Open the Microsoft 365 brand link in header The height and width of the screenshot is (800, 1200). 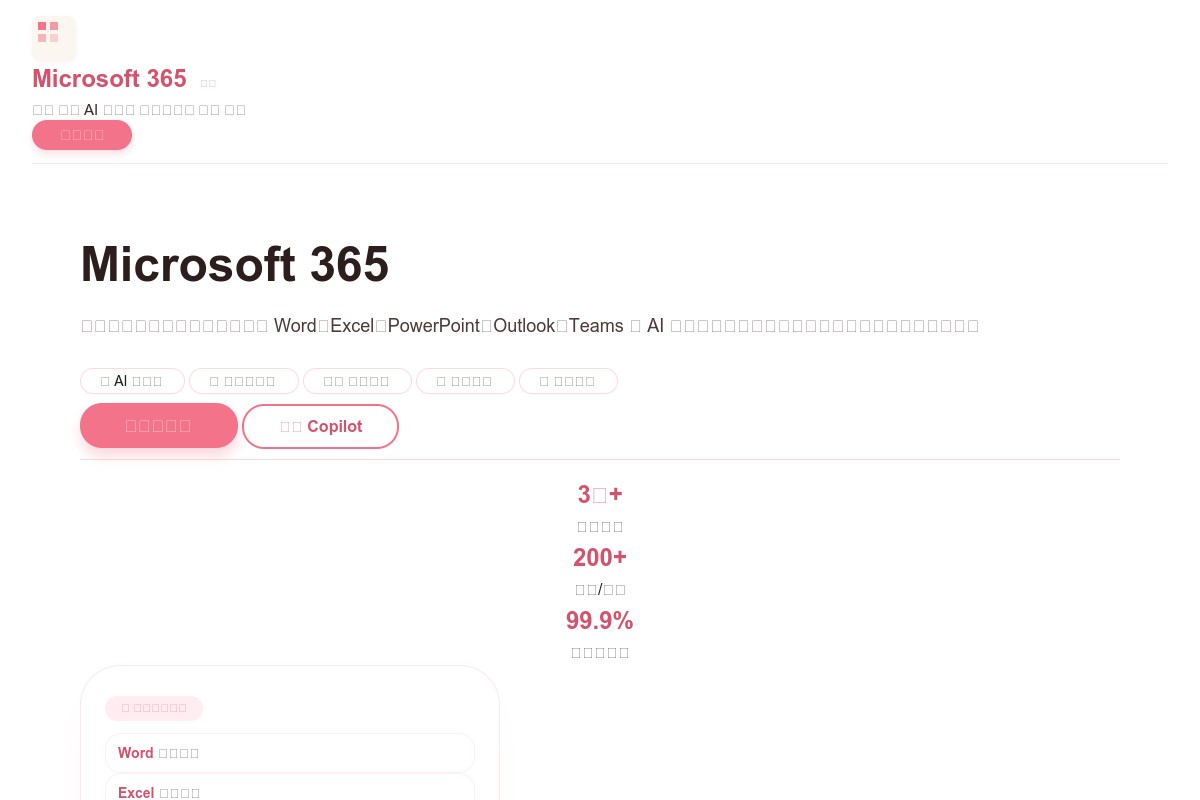(x=109, y=78)
